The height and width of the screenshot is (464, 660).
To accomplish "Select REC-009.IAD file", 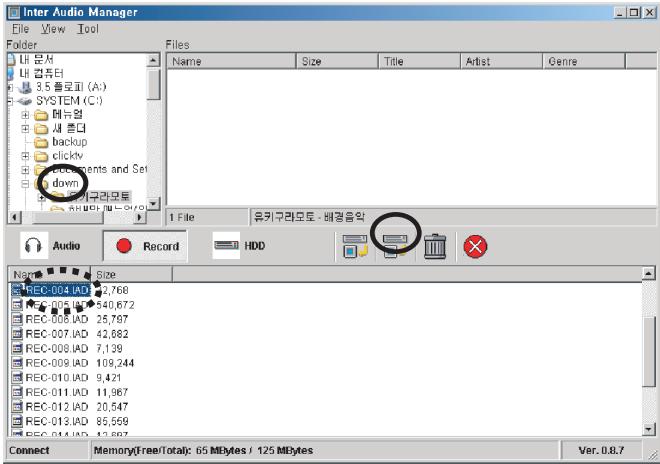I will (57, 363).
